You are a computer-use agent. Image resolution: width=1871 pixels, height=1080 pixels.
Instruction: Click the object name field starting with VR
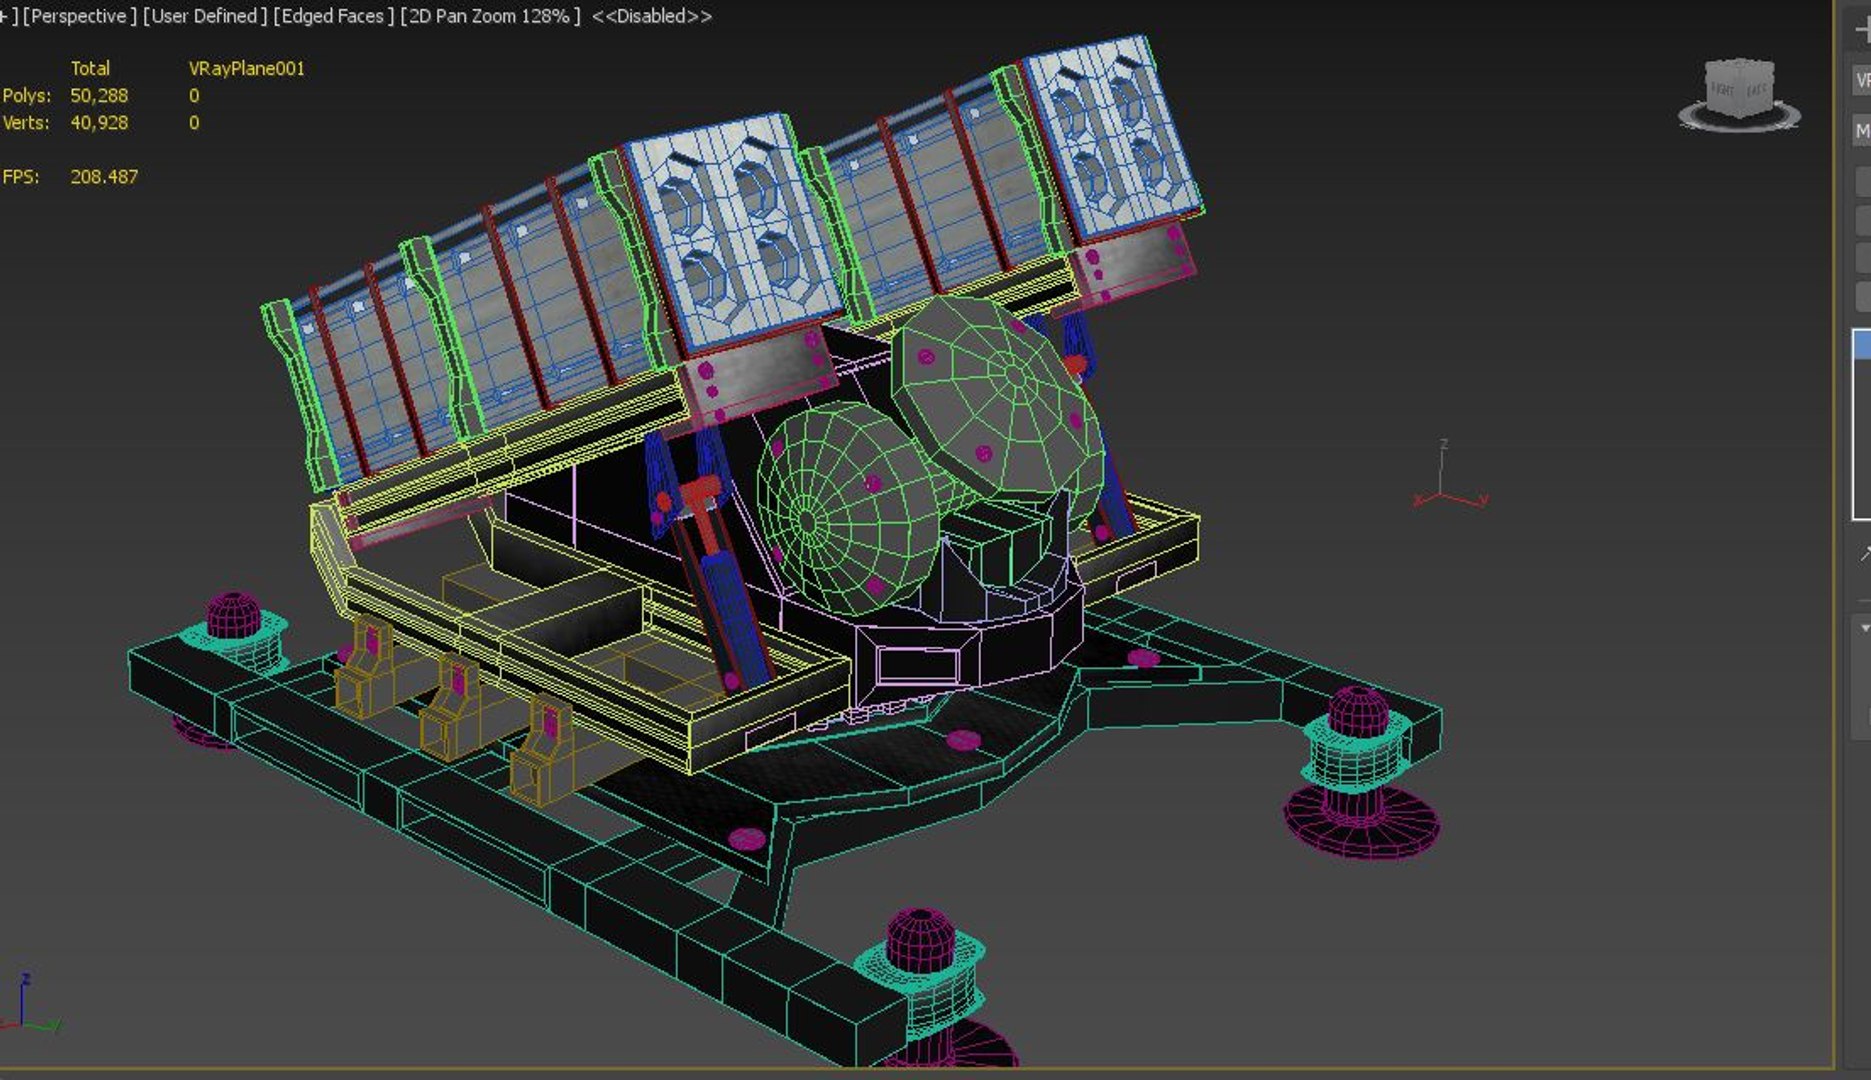click(1862, 80)
